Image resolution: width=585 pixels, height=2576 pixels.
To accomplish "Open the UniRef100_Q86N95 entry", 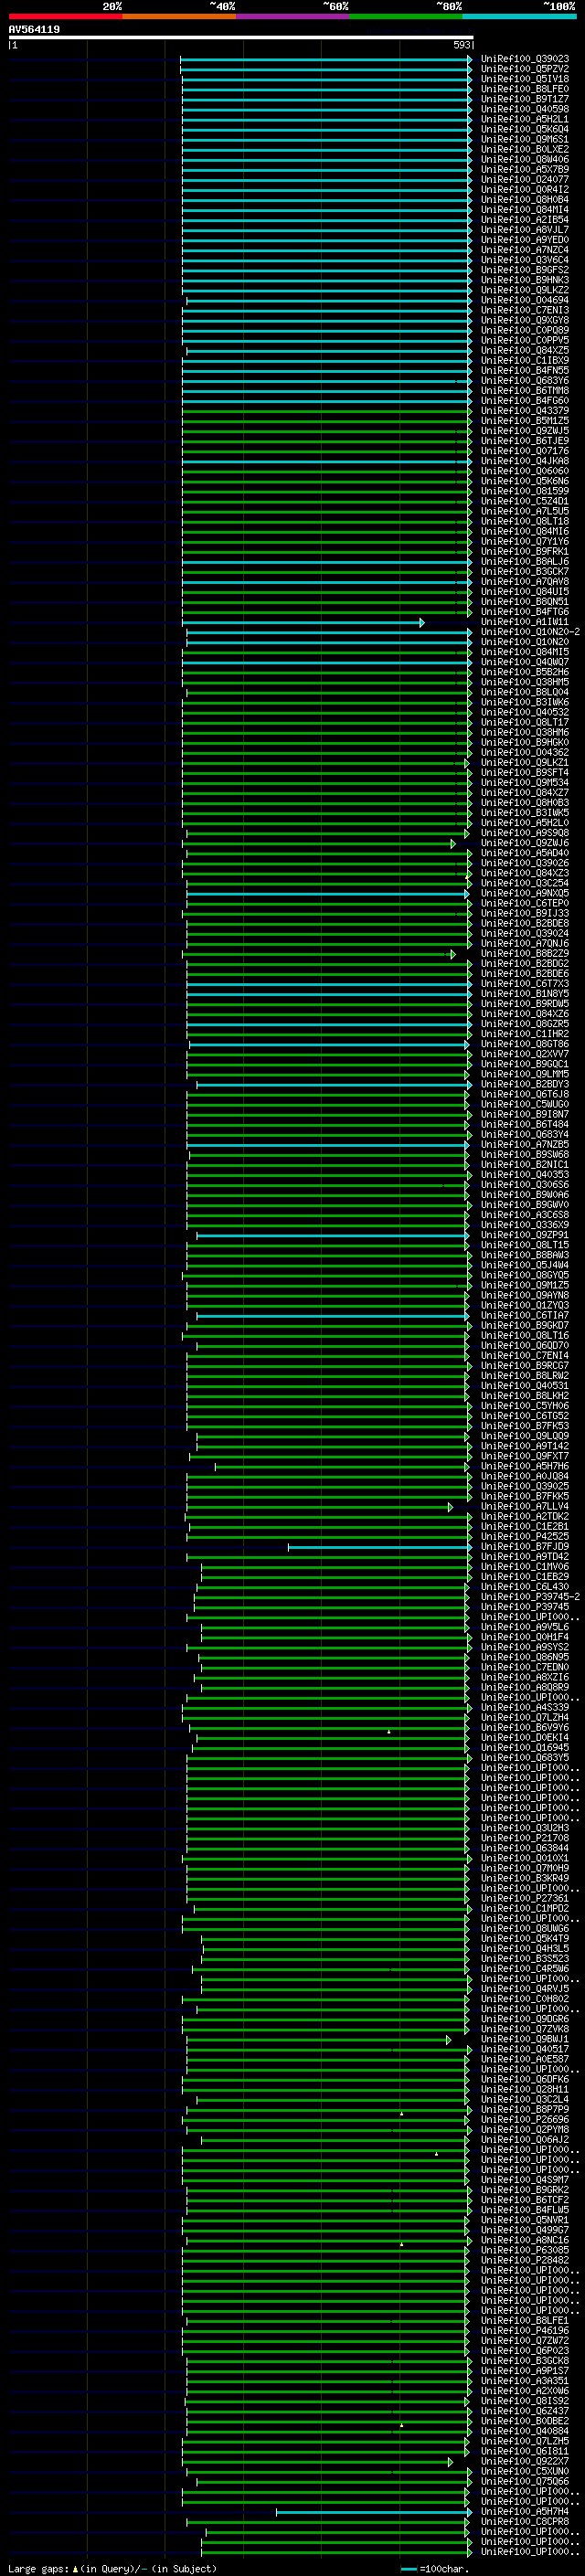I will click(x=525, y=1657).
